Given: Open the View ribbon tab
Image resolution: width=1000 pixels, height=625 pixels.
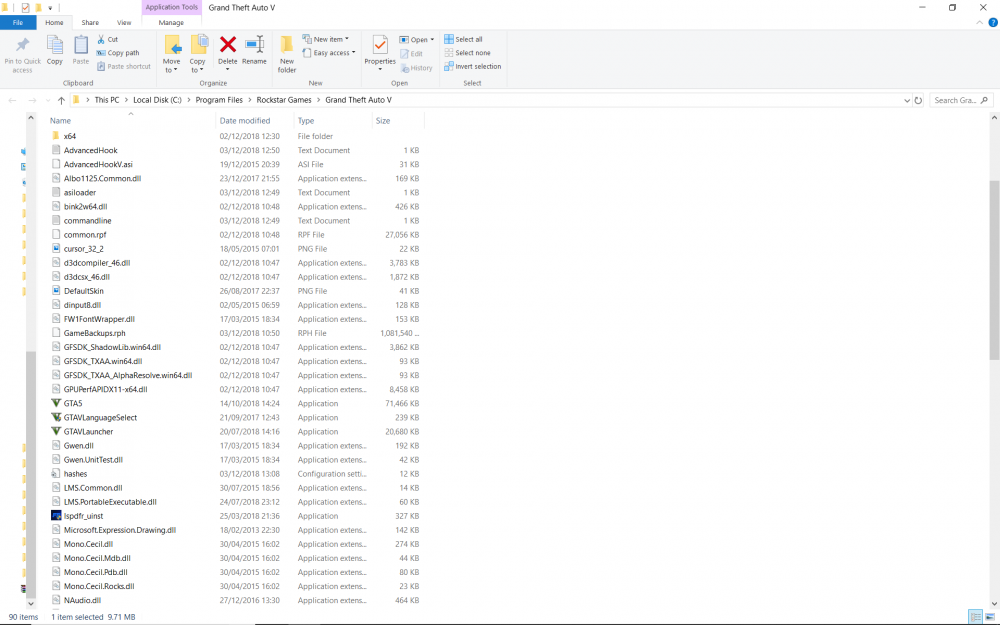Looking at the screenshot, I should pyautogui.click(x=124, y=22).
